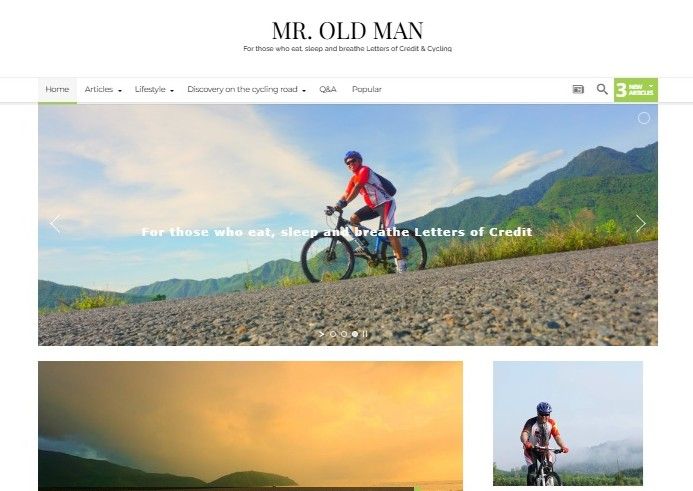The height and width of the screenshot is (491, 693).
Task: Select the third filled slide dot
Action: 354,334
